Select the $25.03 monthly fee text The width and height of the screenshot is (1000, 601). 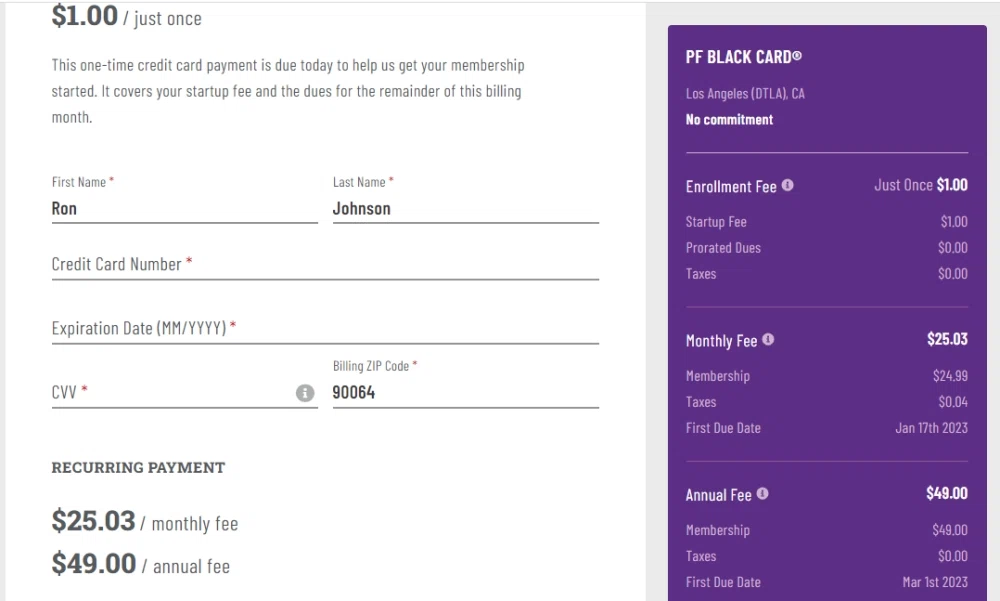[144, 522]
